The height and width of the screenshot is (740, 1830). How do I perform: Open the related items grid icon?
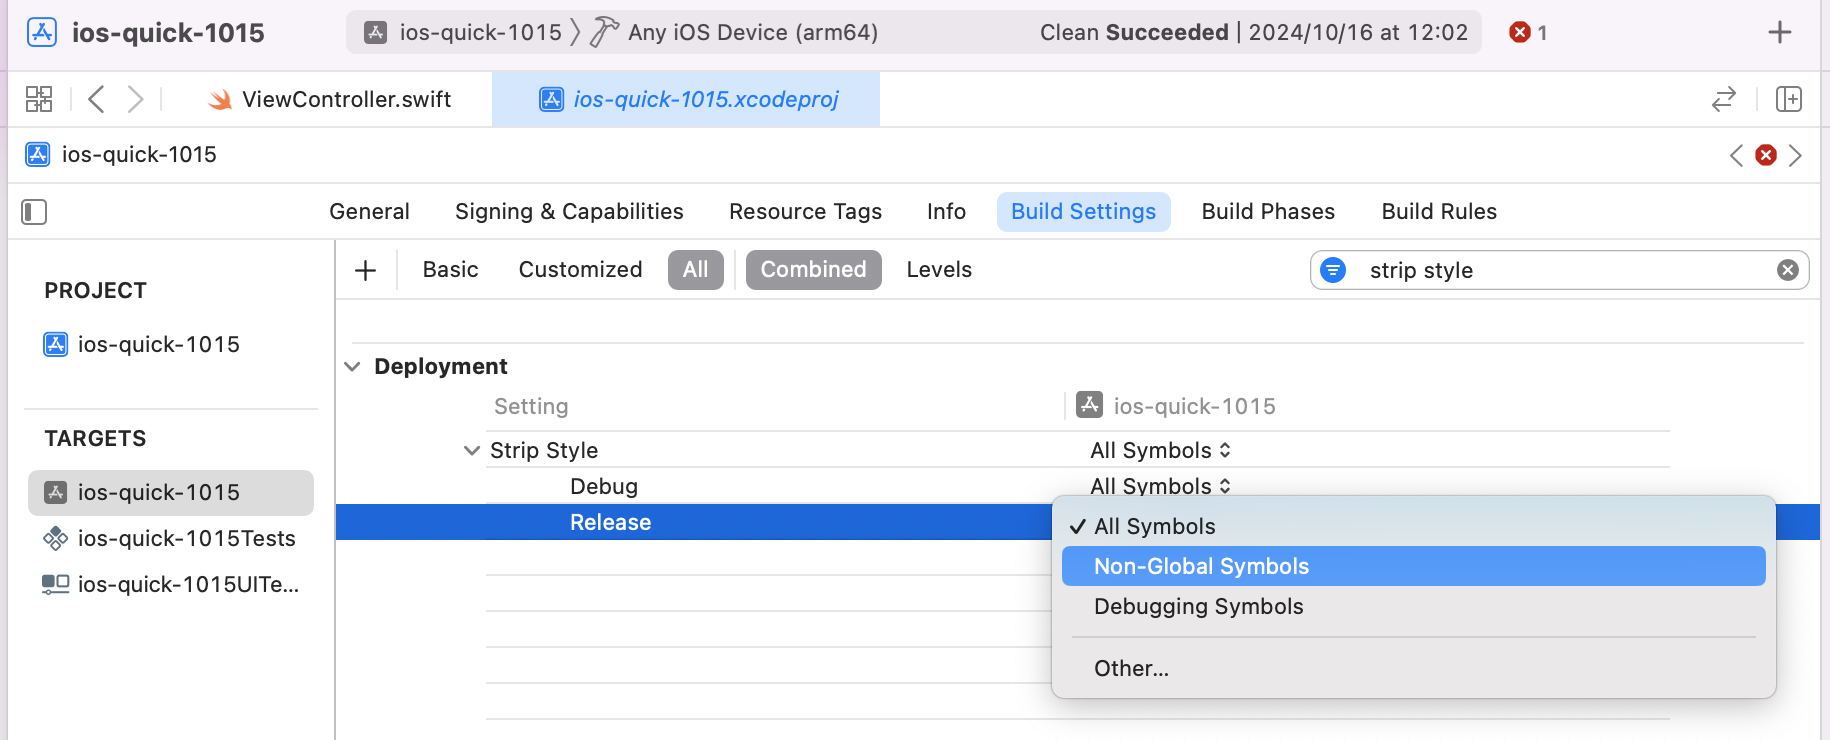39,99
